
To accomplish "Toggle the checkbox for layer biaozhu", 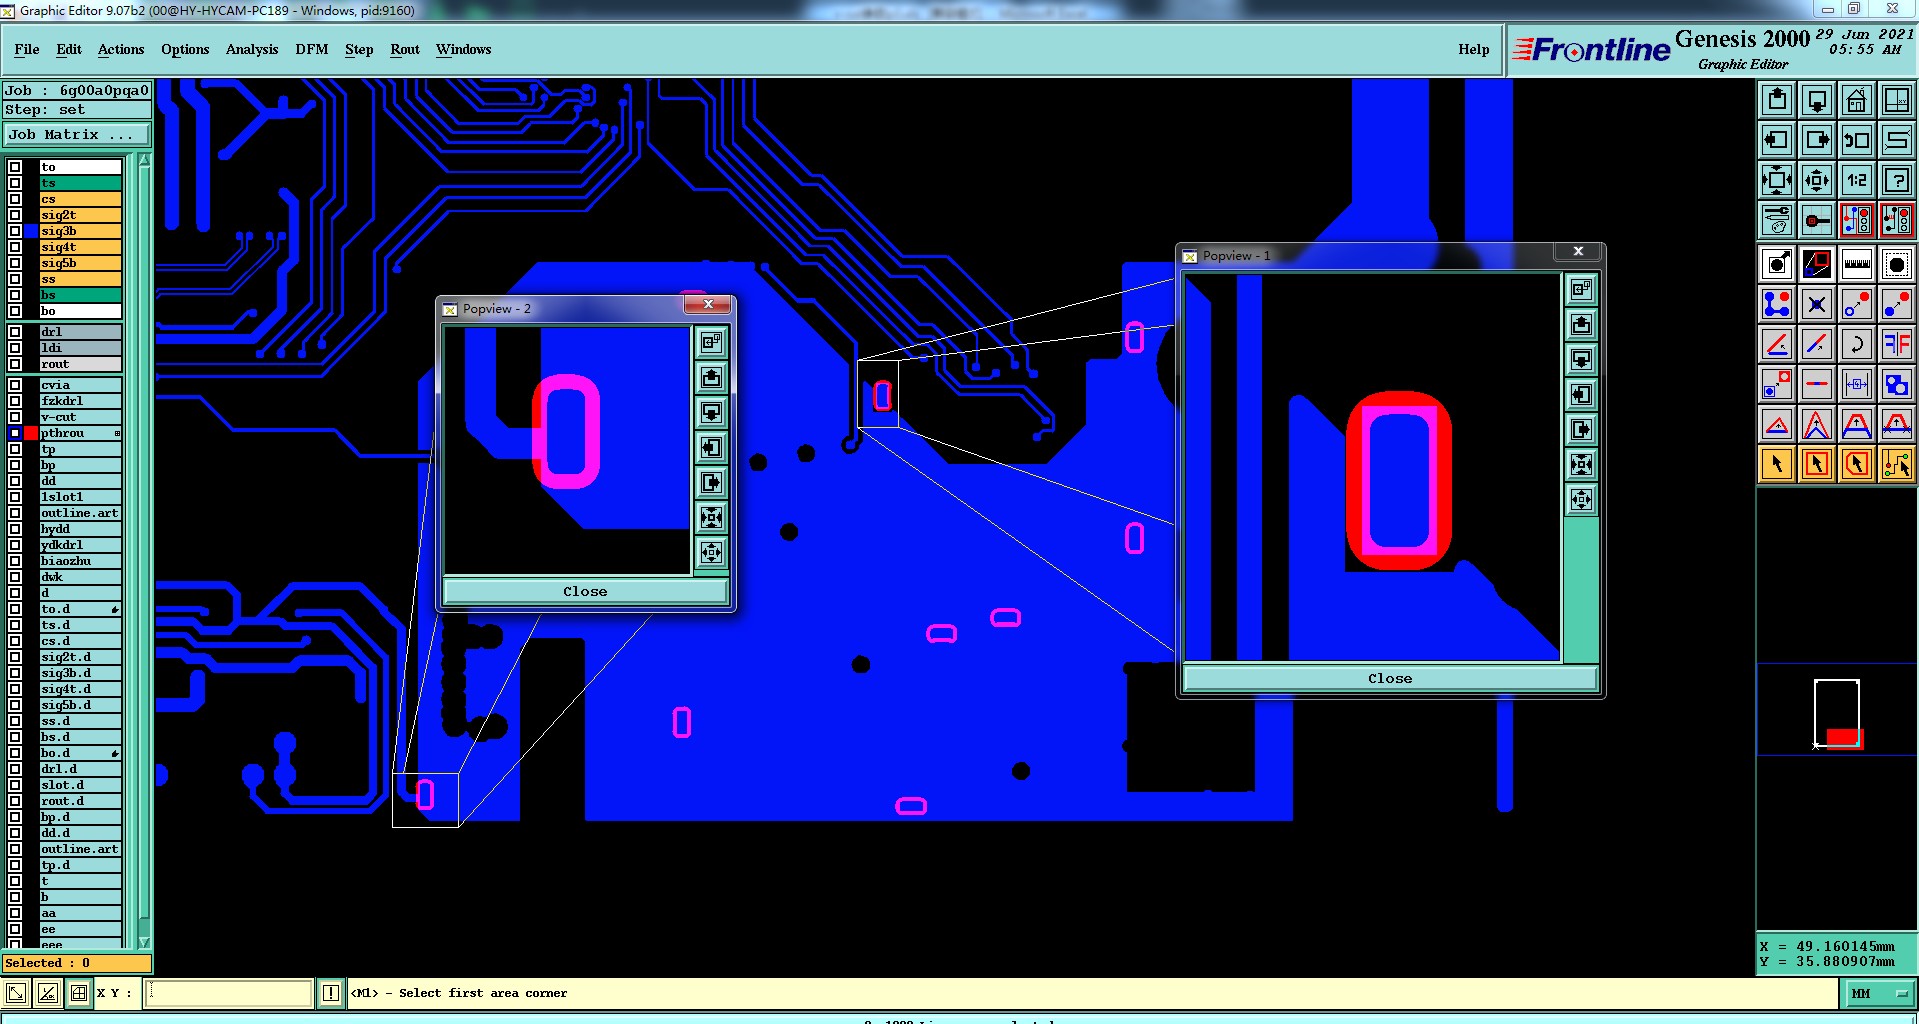I will 15,561.
